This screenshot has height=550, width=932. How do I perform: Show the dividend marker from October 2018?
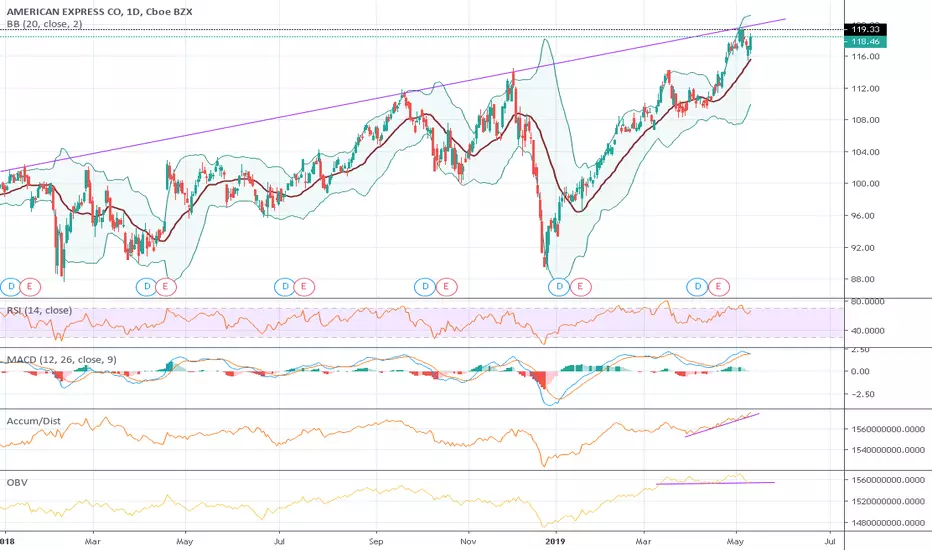(425, 287)
